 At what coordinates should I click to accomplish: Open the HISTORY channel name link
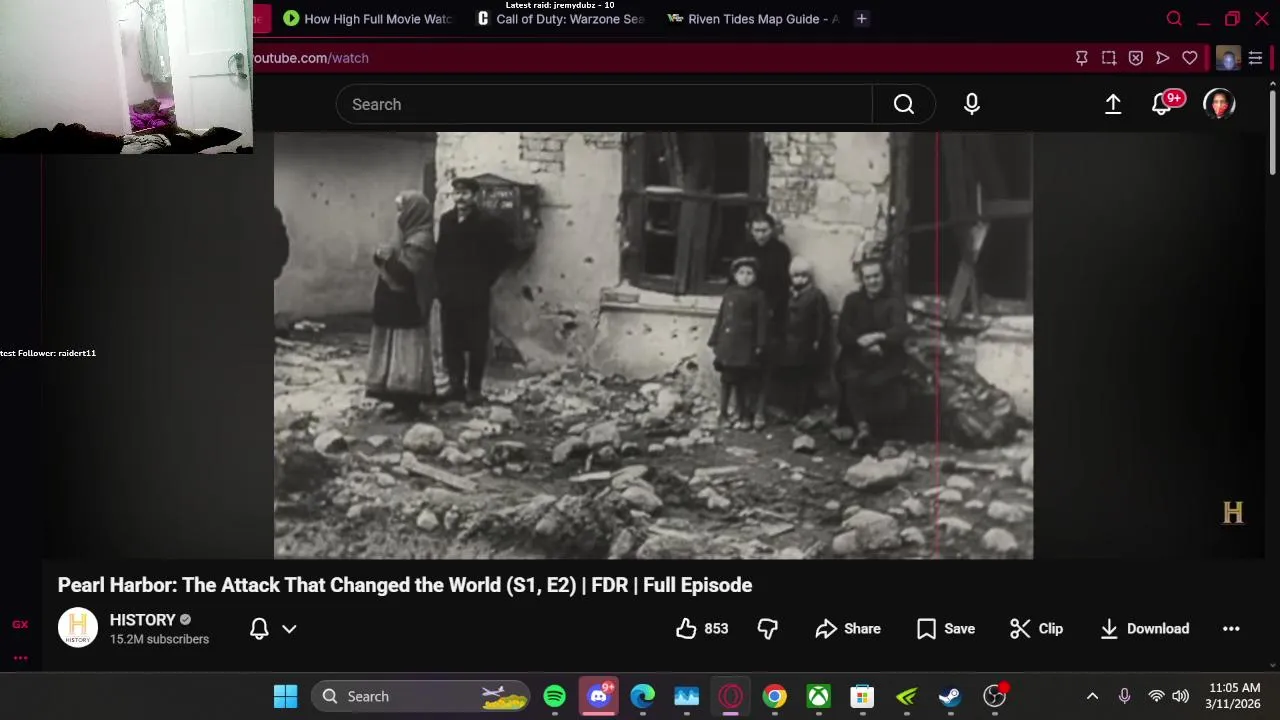[142, 620]
